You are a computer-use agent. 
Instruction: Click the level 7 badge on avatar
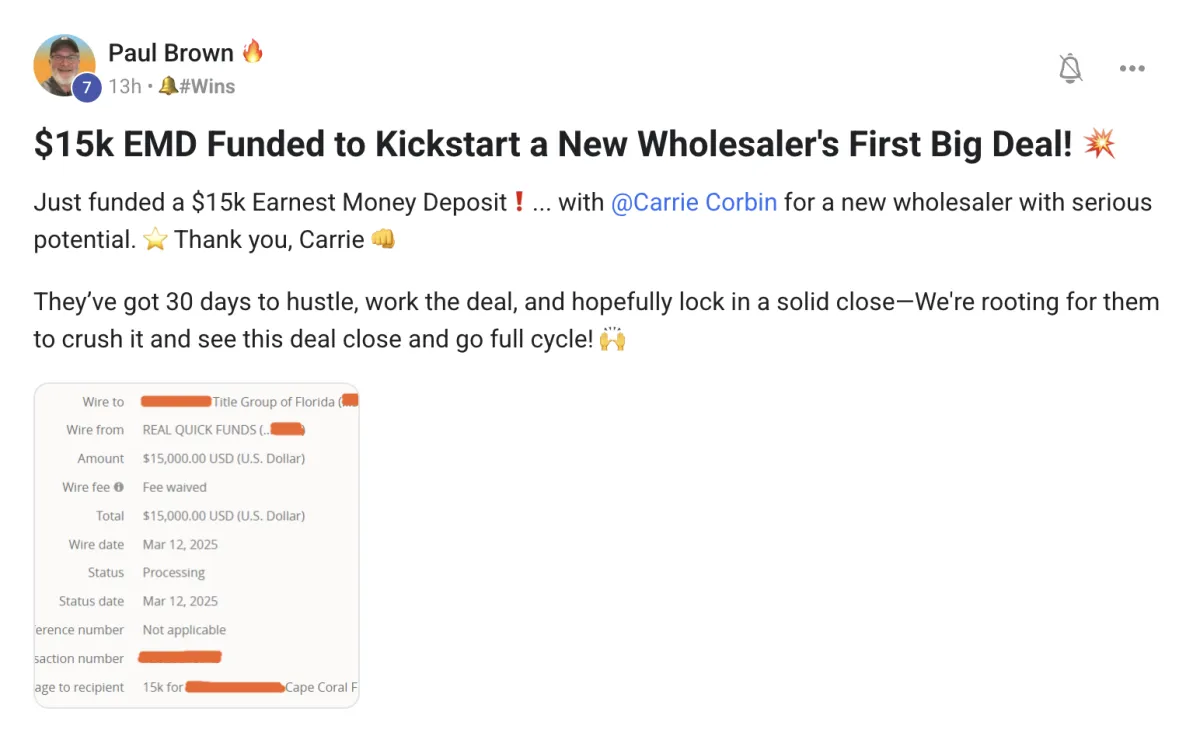coord(86,87)
